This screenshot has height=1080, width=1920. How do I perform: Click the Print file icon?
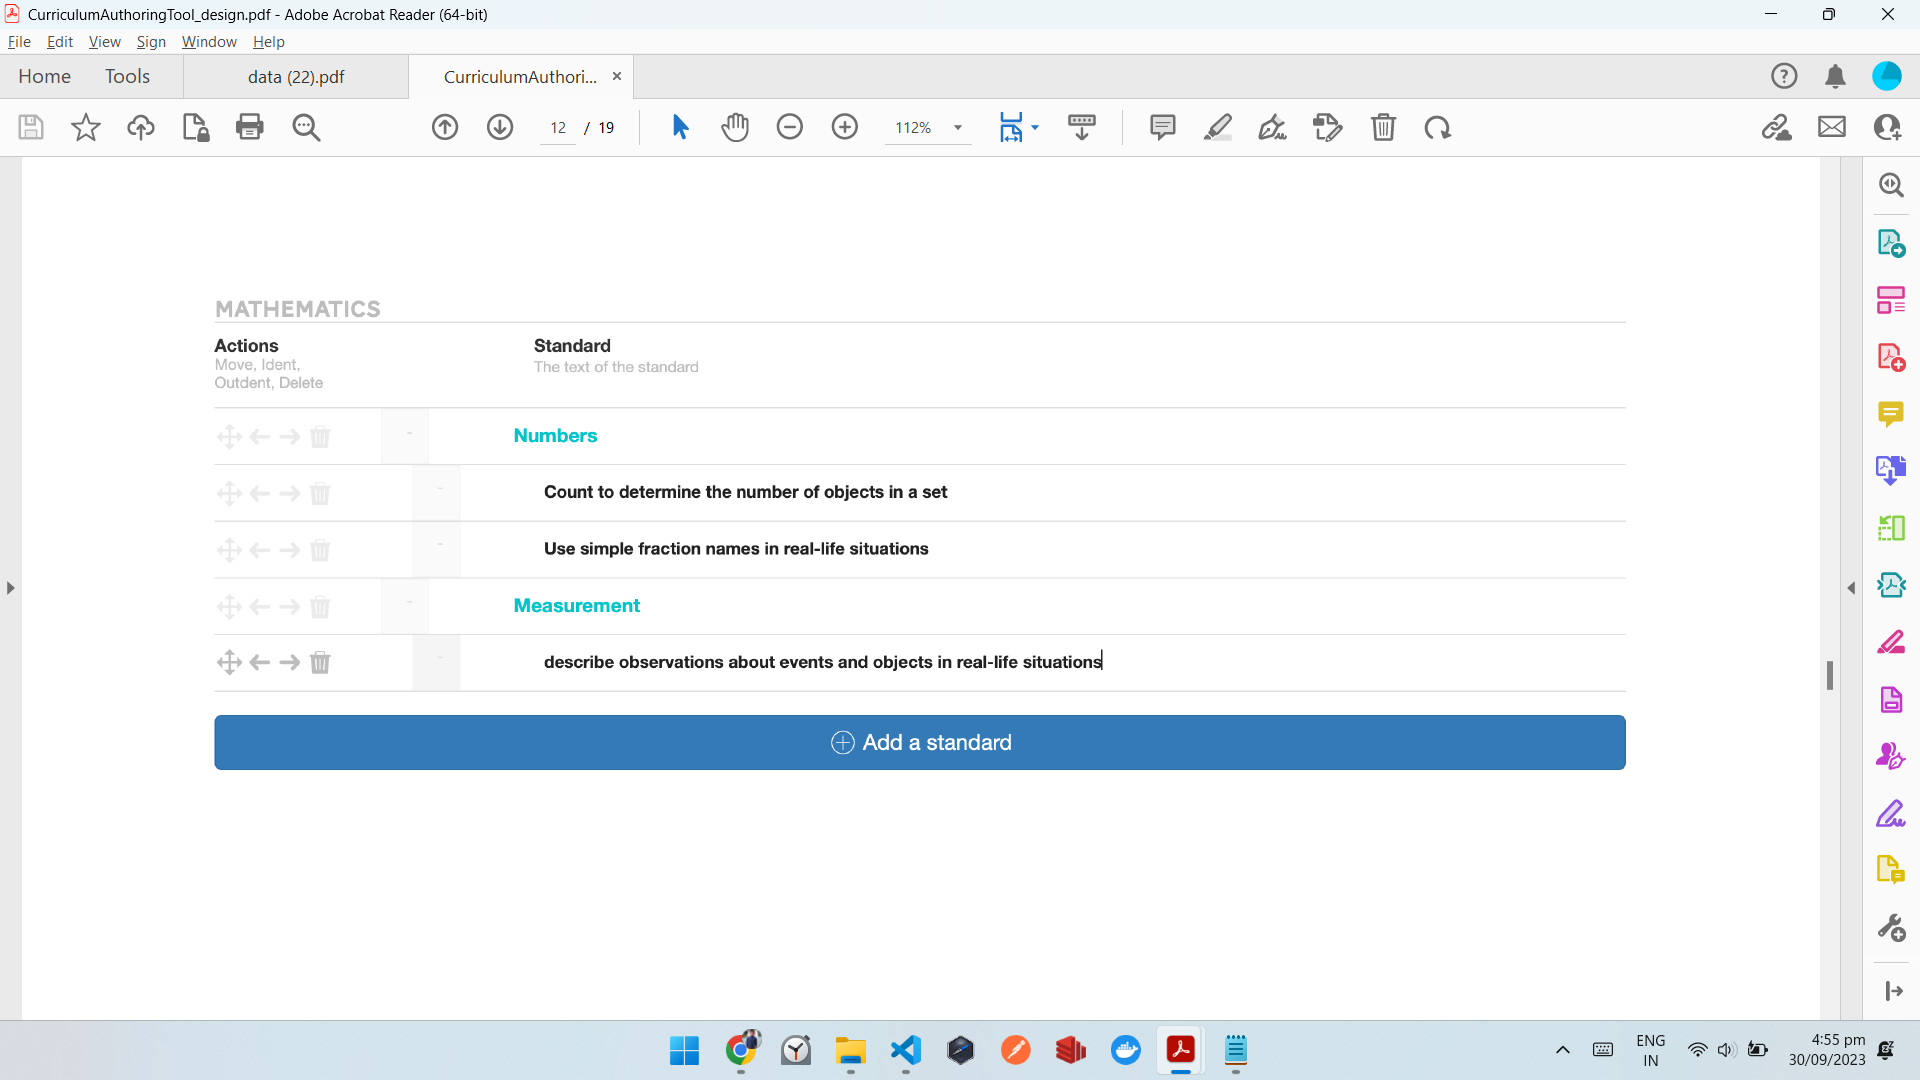point(250,127)
